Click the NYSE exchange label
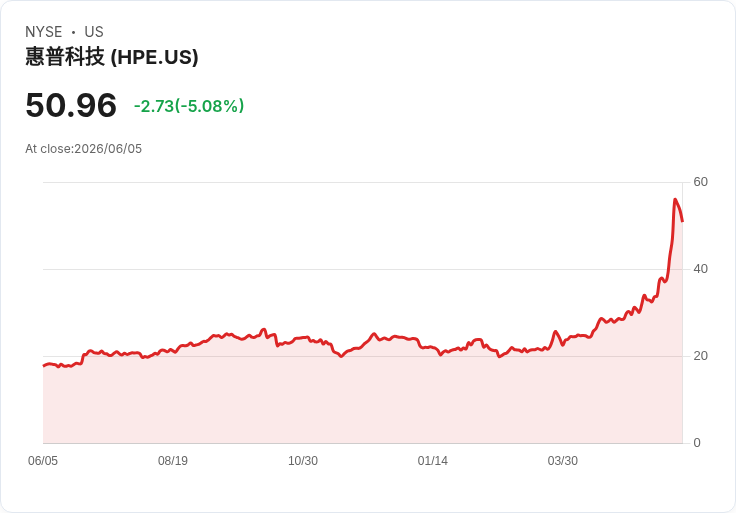 [44, 32]
